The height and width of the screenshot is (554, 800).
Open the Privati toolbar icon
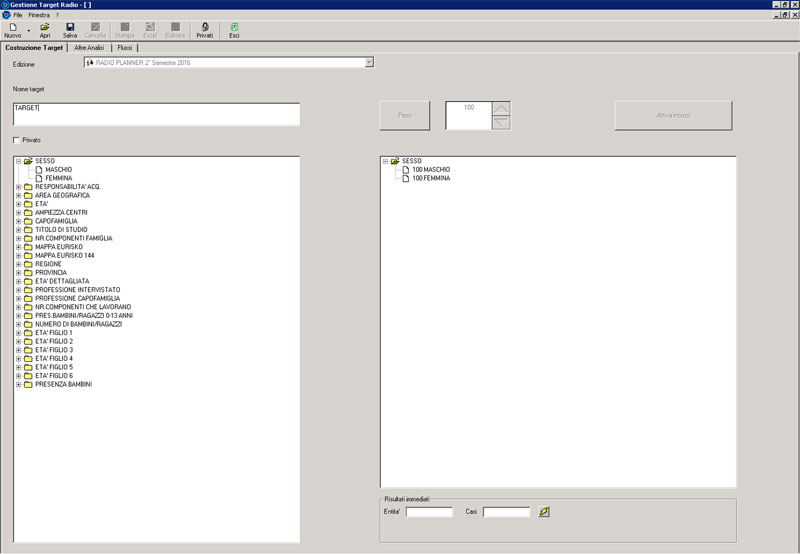pyautogui.click(x=204, y=27)
